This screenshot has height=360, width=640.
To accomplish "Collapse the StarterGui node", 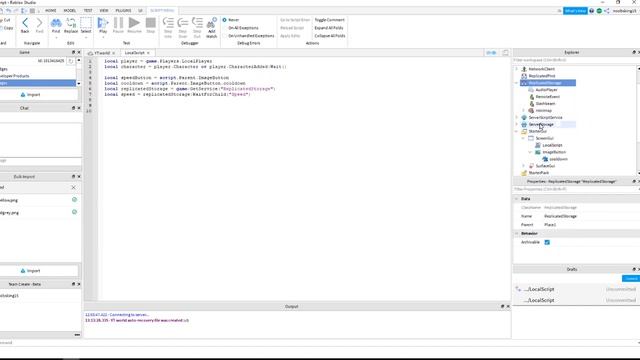I will (516, 131).
